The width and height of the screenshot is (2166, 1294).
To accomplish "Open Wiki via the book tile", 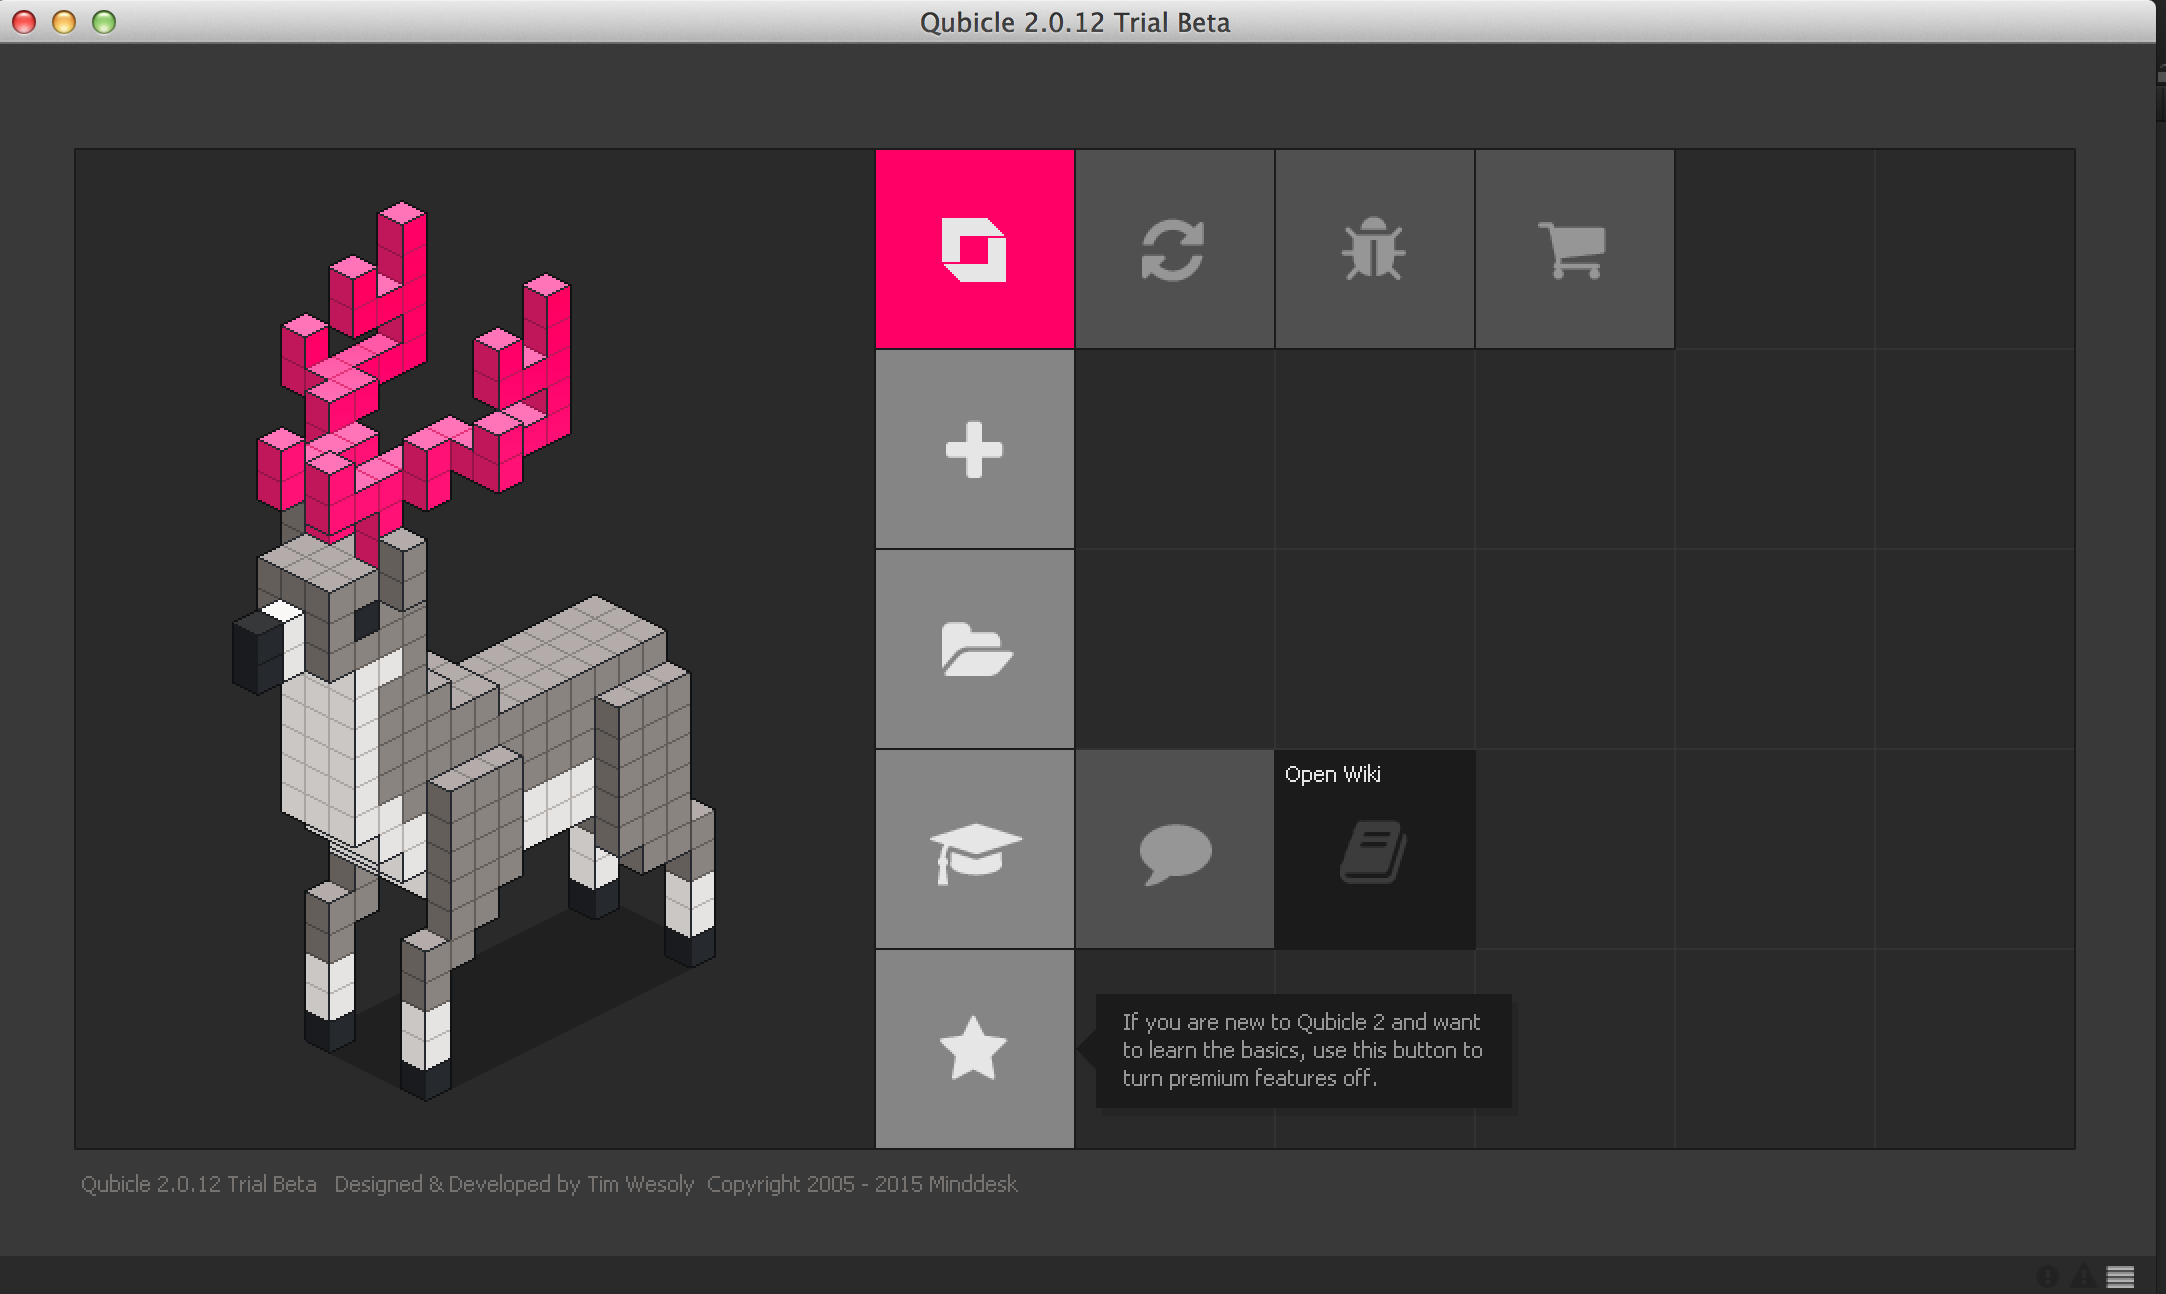I will (1374, 849).
